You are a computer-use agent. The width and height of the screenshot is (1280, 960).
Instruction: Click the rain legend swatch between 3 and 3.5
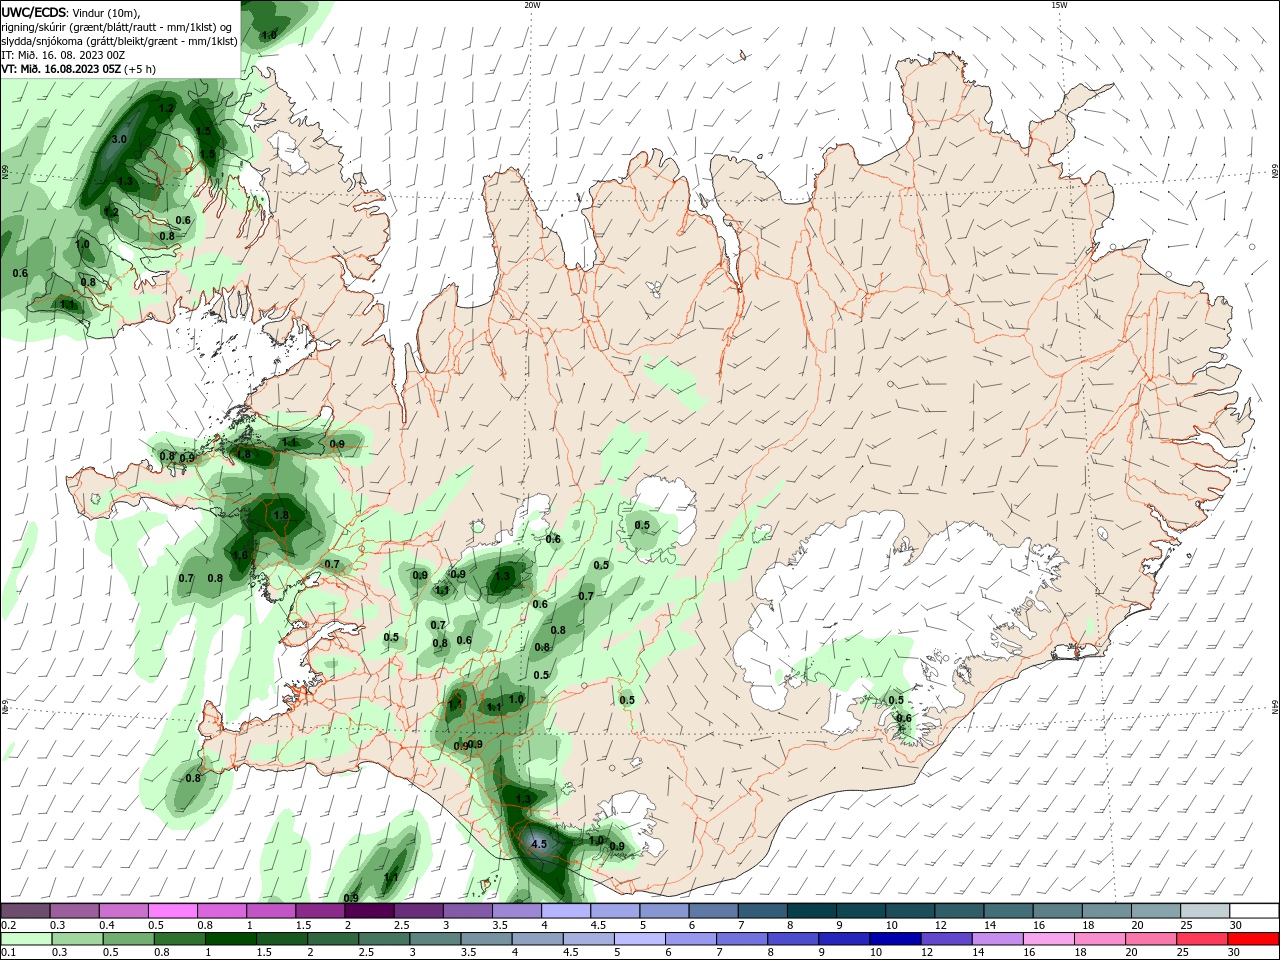pyautogui.click(x=436, y=939)
